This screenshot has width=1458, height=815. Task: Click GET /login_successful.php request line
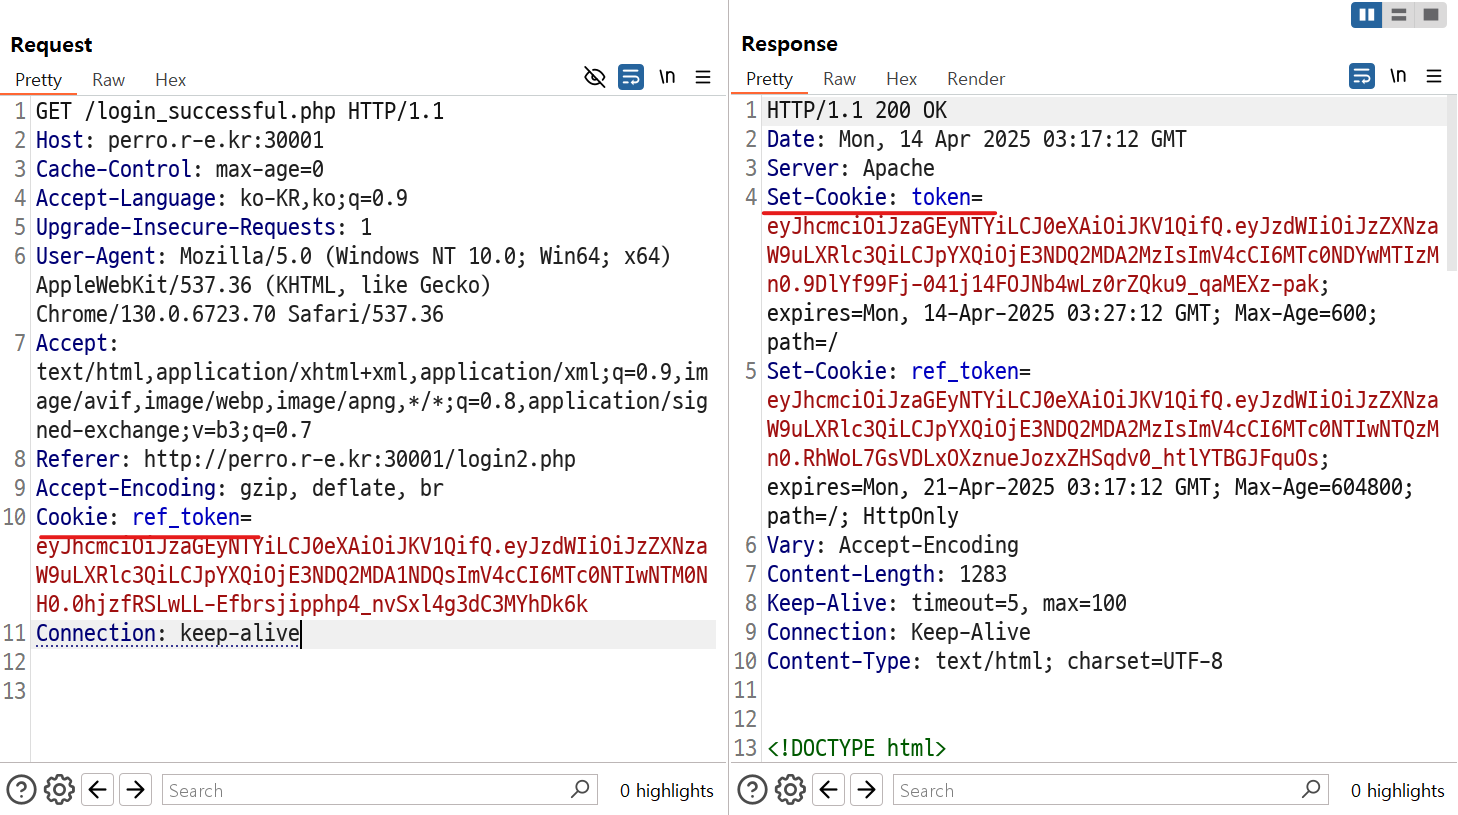pos(240,111)
